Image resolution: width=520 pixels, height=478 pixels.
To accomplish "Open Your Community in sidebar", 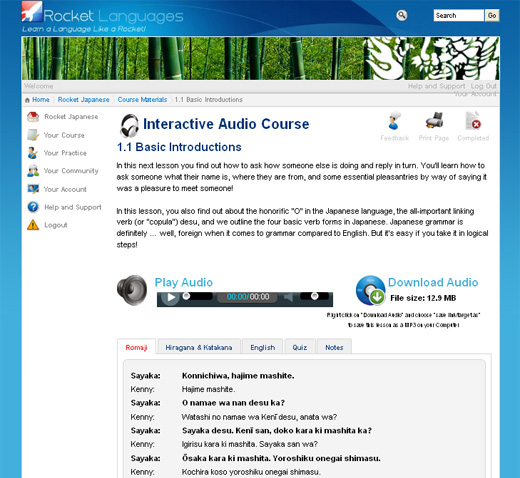I will pos(71,171).
